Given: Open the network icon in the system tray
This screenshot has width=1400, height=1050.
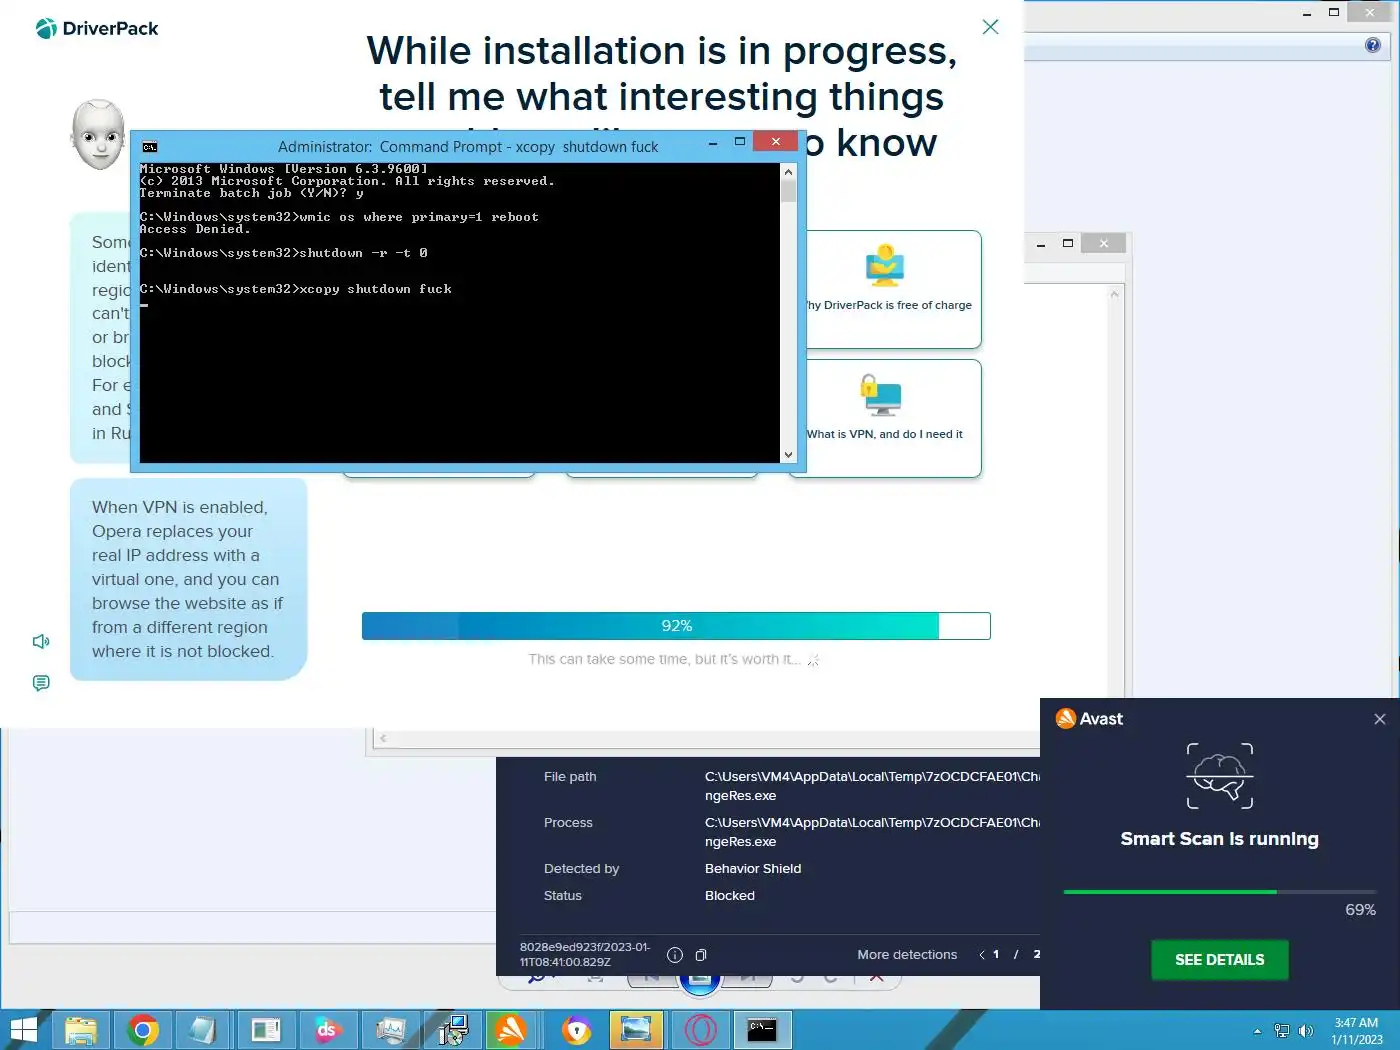Looking at the screenshot, I should pyautogui.click(x=1282, y=1031).
